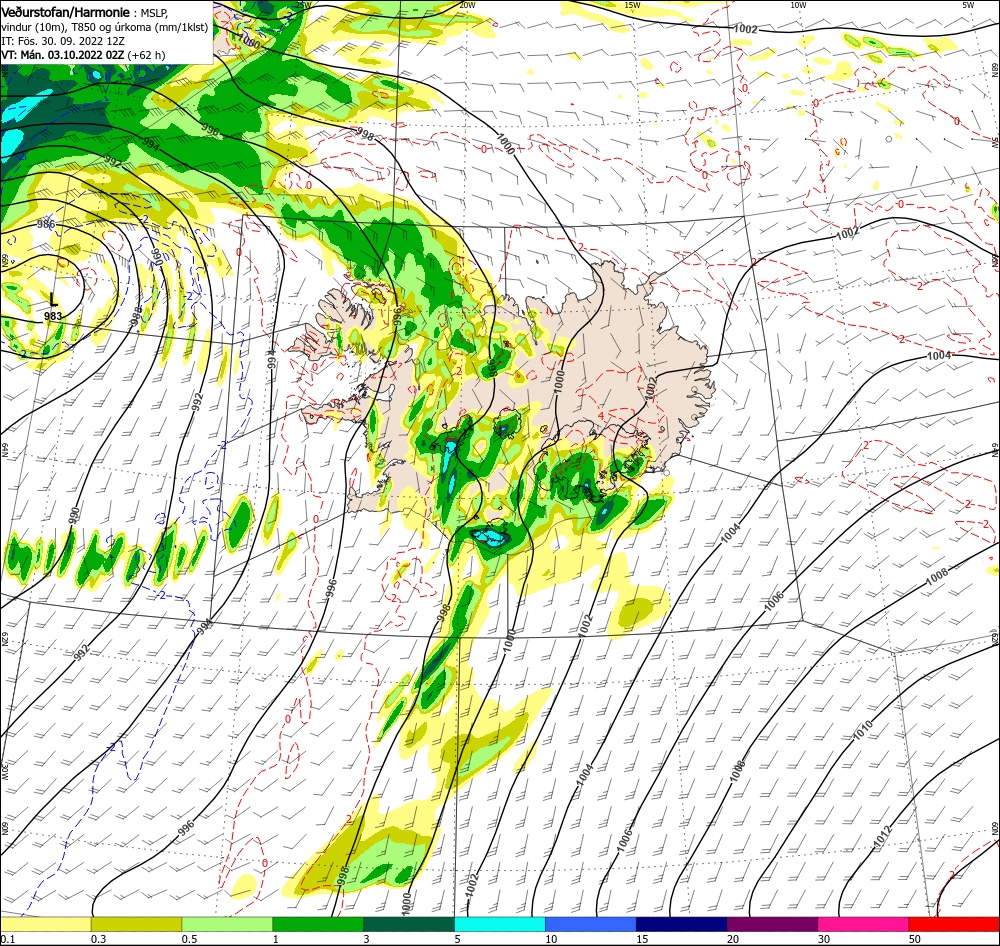The width and height of the screenshot is (1000, 946).
Task: Click the yellow 0.1–0.3 legend swatch
Action: coord(45,924)
